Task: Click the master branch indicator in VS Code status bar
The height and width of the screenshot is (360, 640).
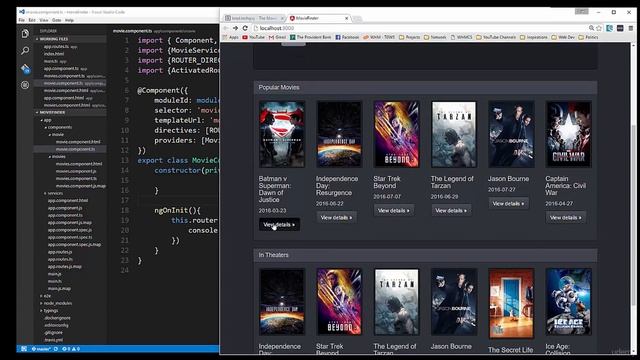Action: pos(41,349)
